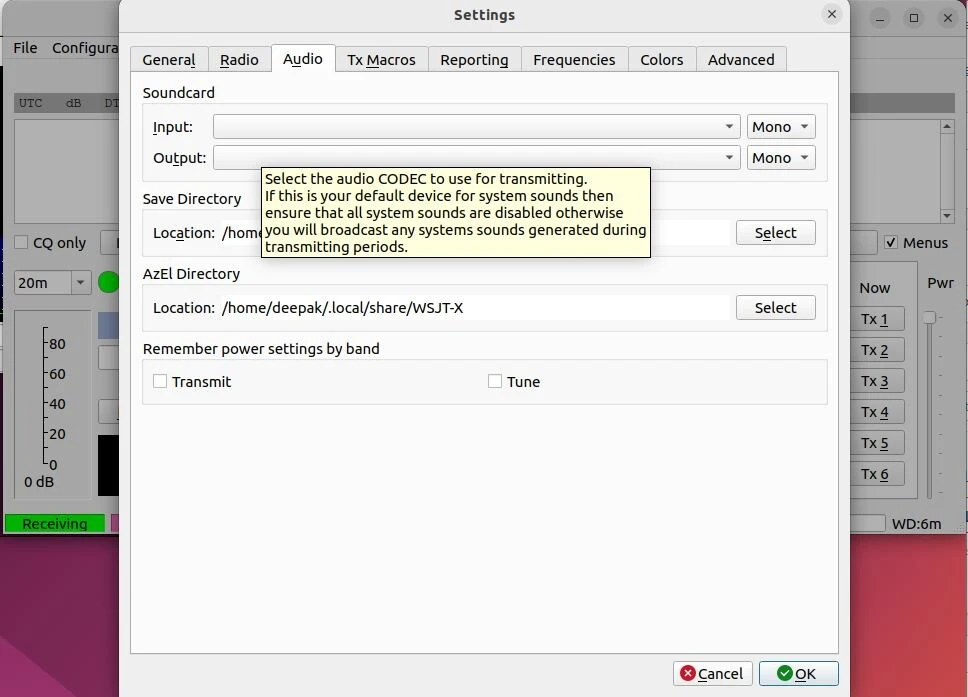Close the Settings dialog with X icon
968x697 pixels.
(831, 14)
